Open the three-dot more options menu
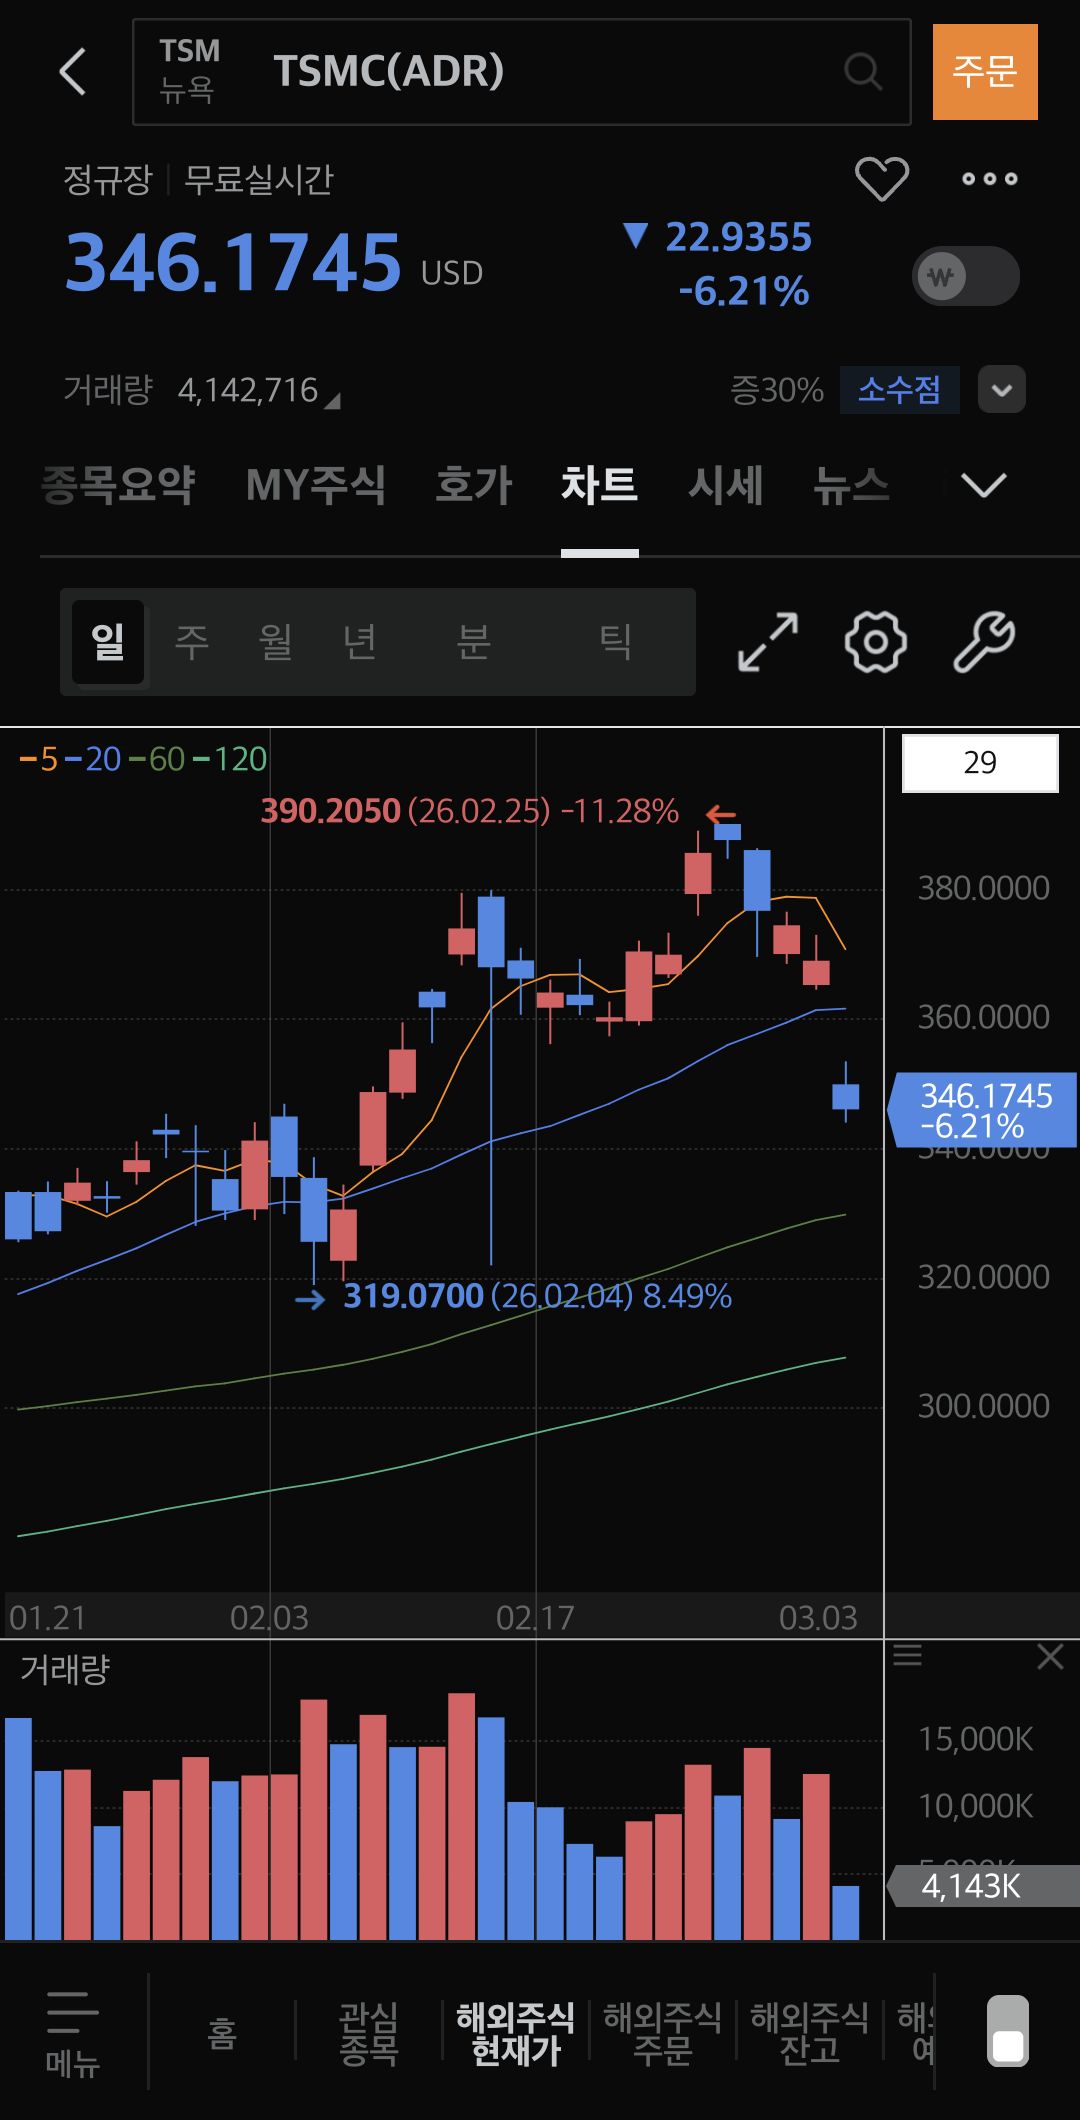 pyautogui.click(x=989, y=179)
